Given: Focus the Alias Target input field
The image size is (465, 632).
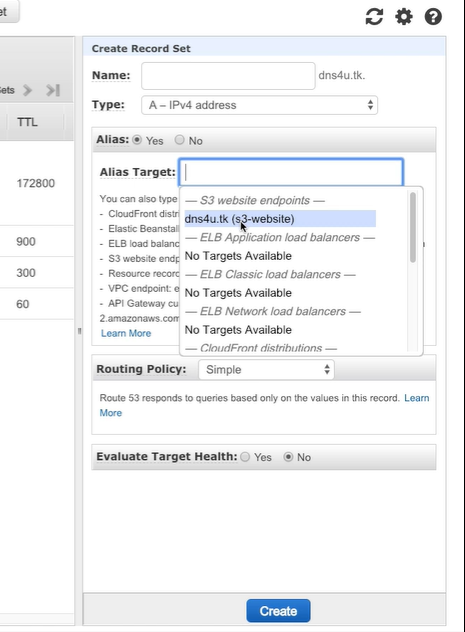Looking at the screenshot, I should pyautogui.click(x=291, y=173).
